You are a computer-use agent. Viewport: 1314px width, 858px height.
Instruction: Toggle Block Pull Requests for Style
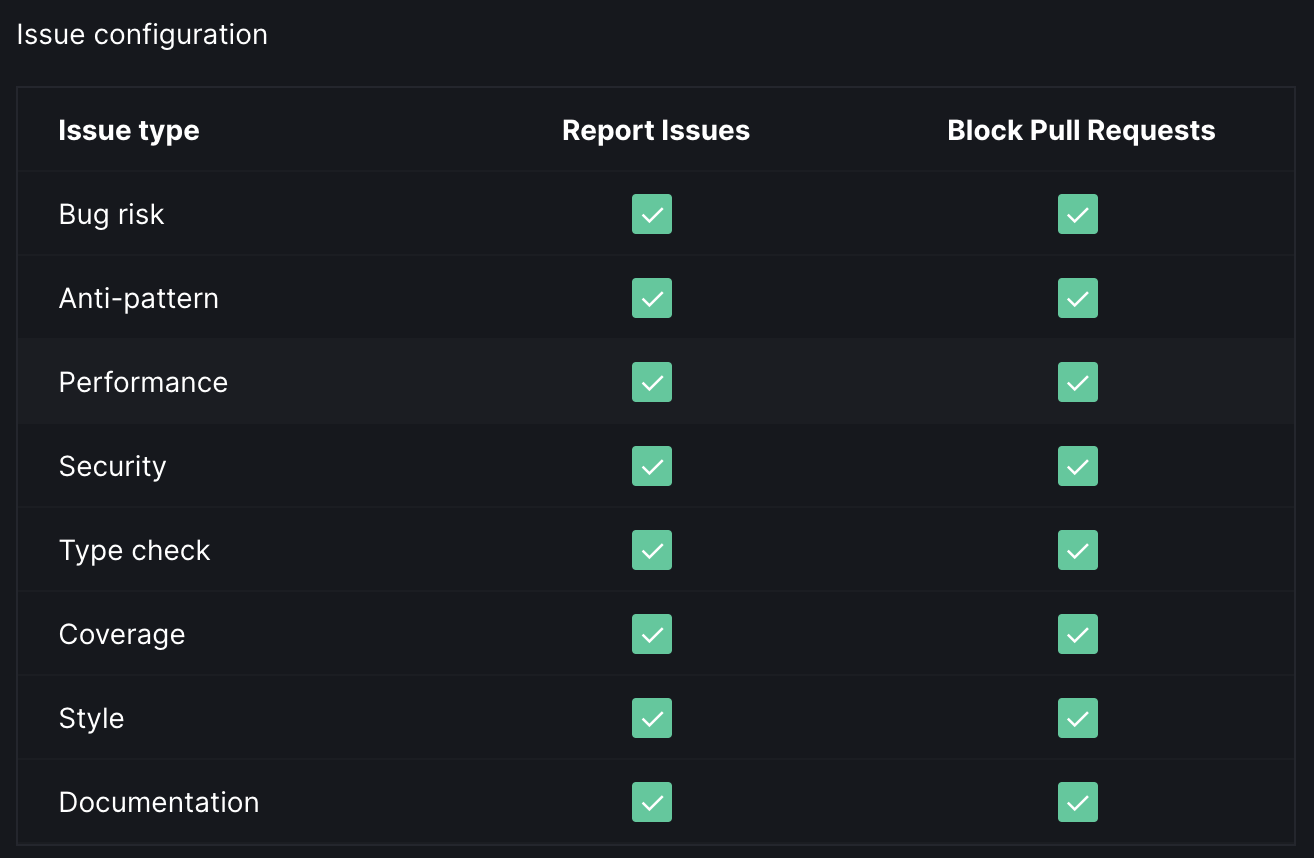click(x=1077, y=717)
